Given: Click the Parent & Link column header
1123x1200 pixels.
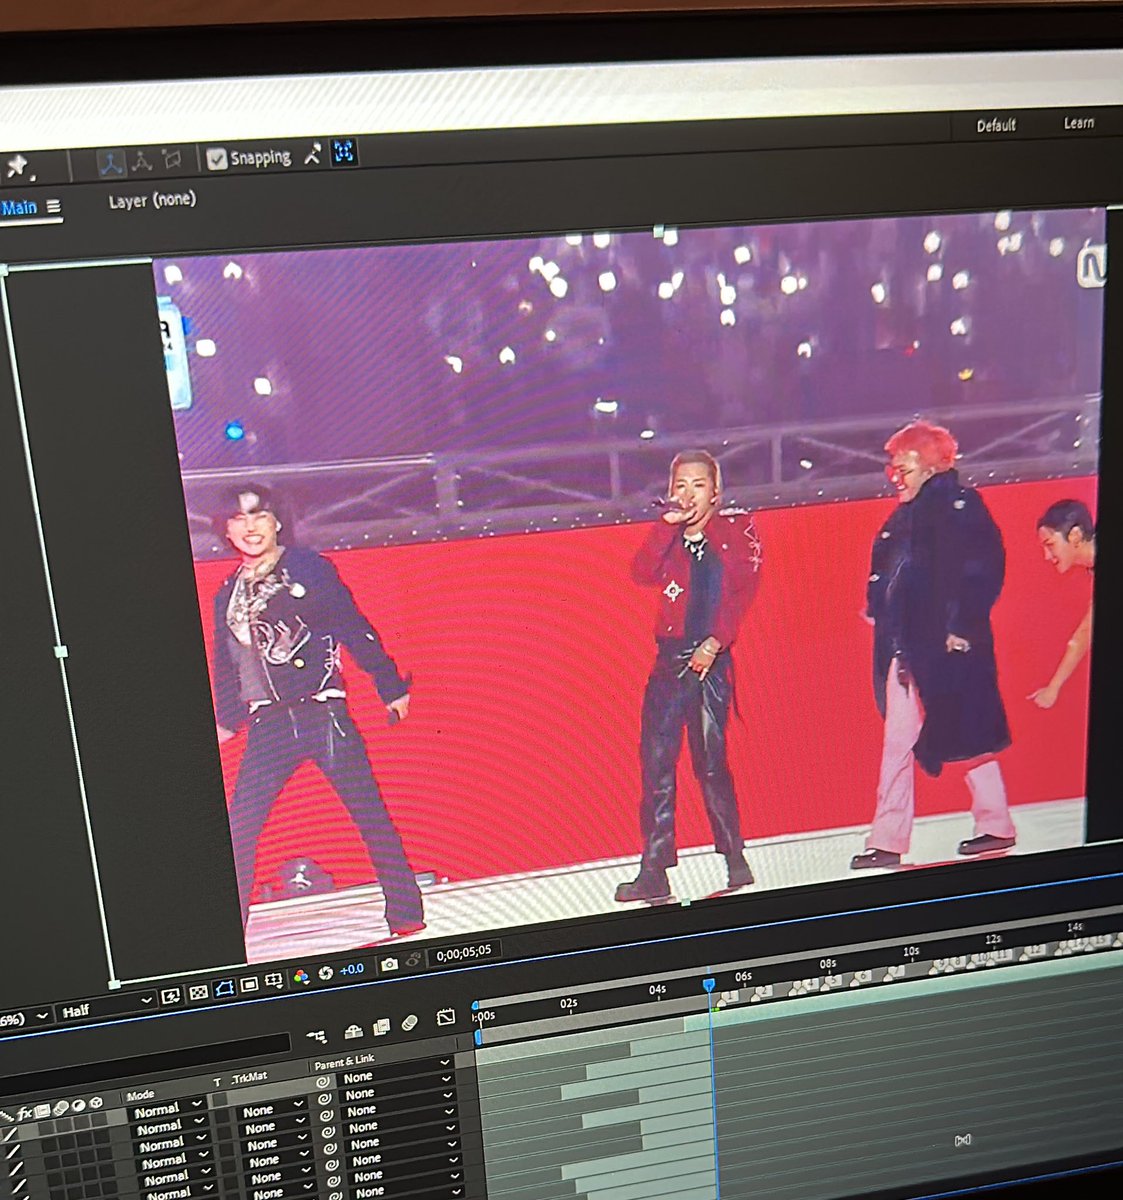Looking at the screenshot, I should pyautogui.click(x=344, y=1062).
